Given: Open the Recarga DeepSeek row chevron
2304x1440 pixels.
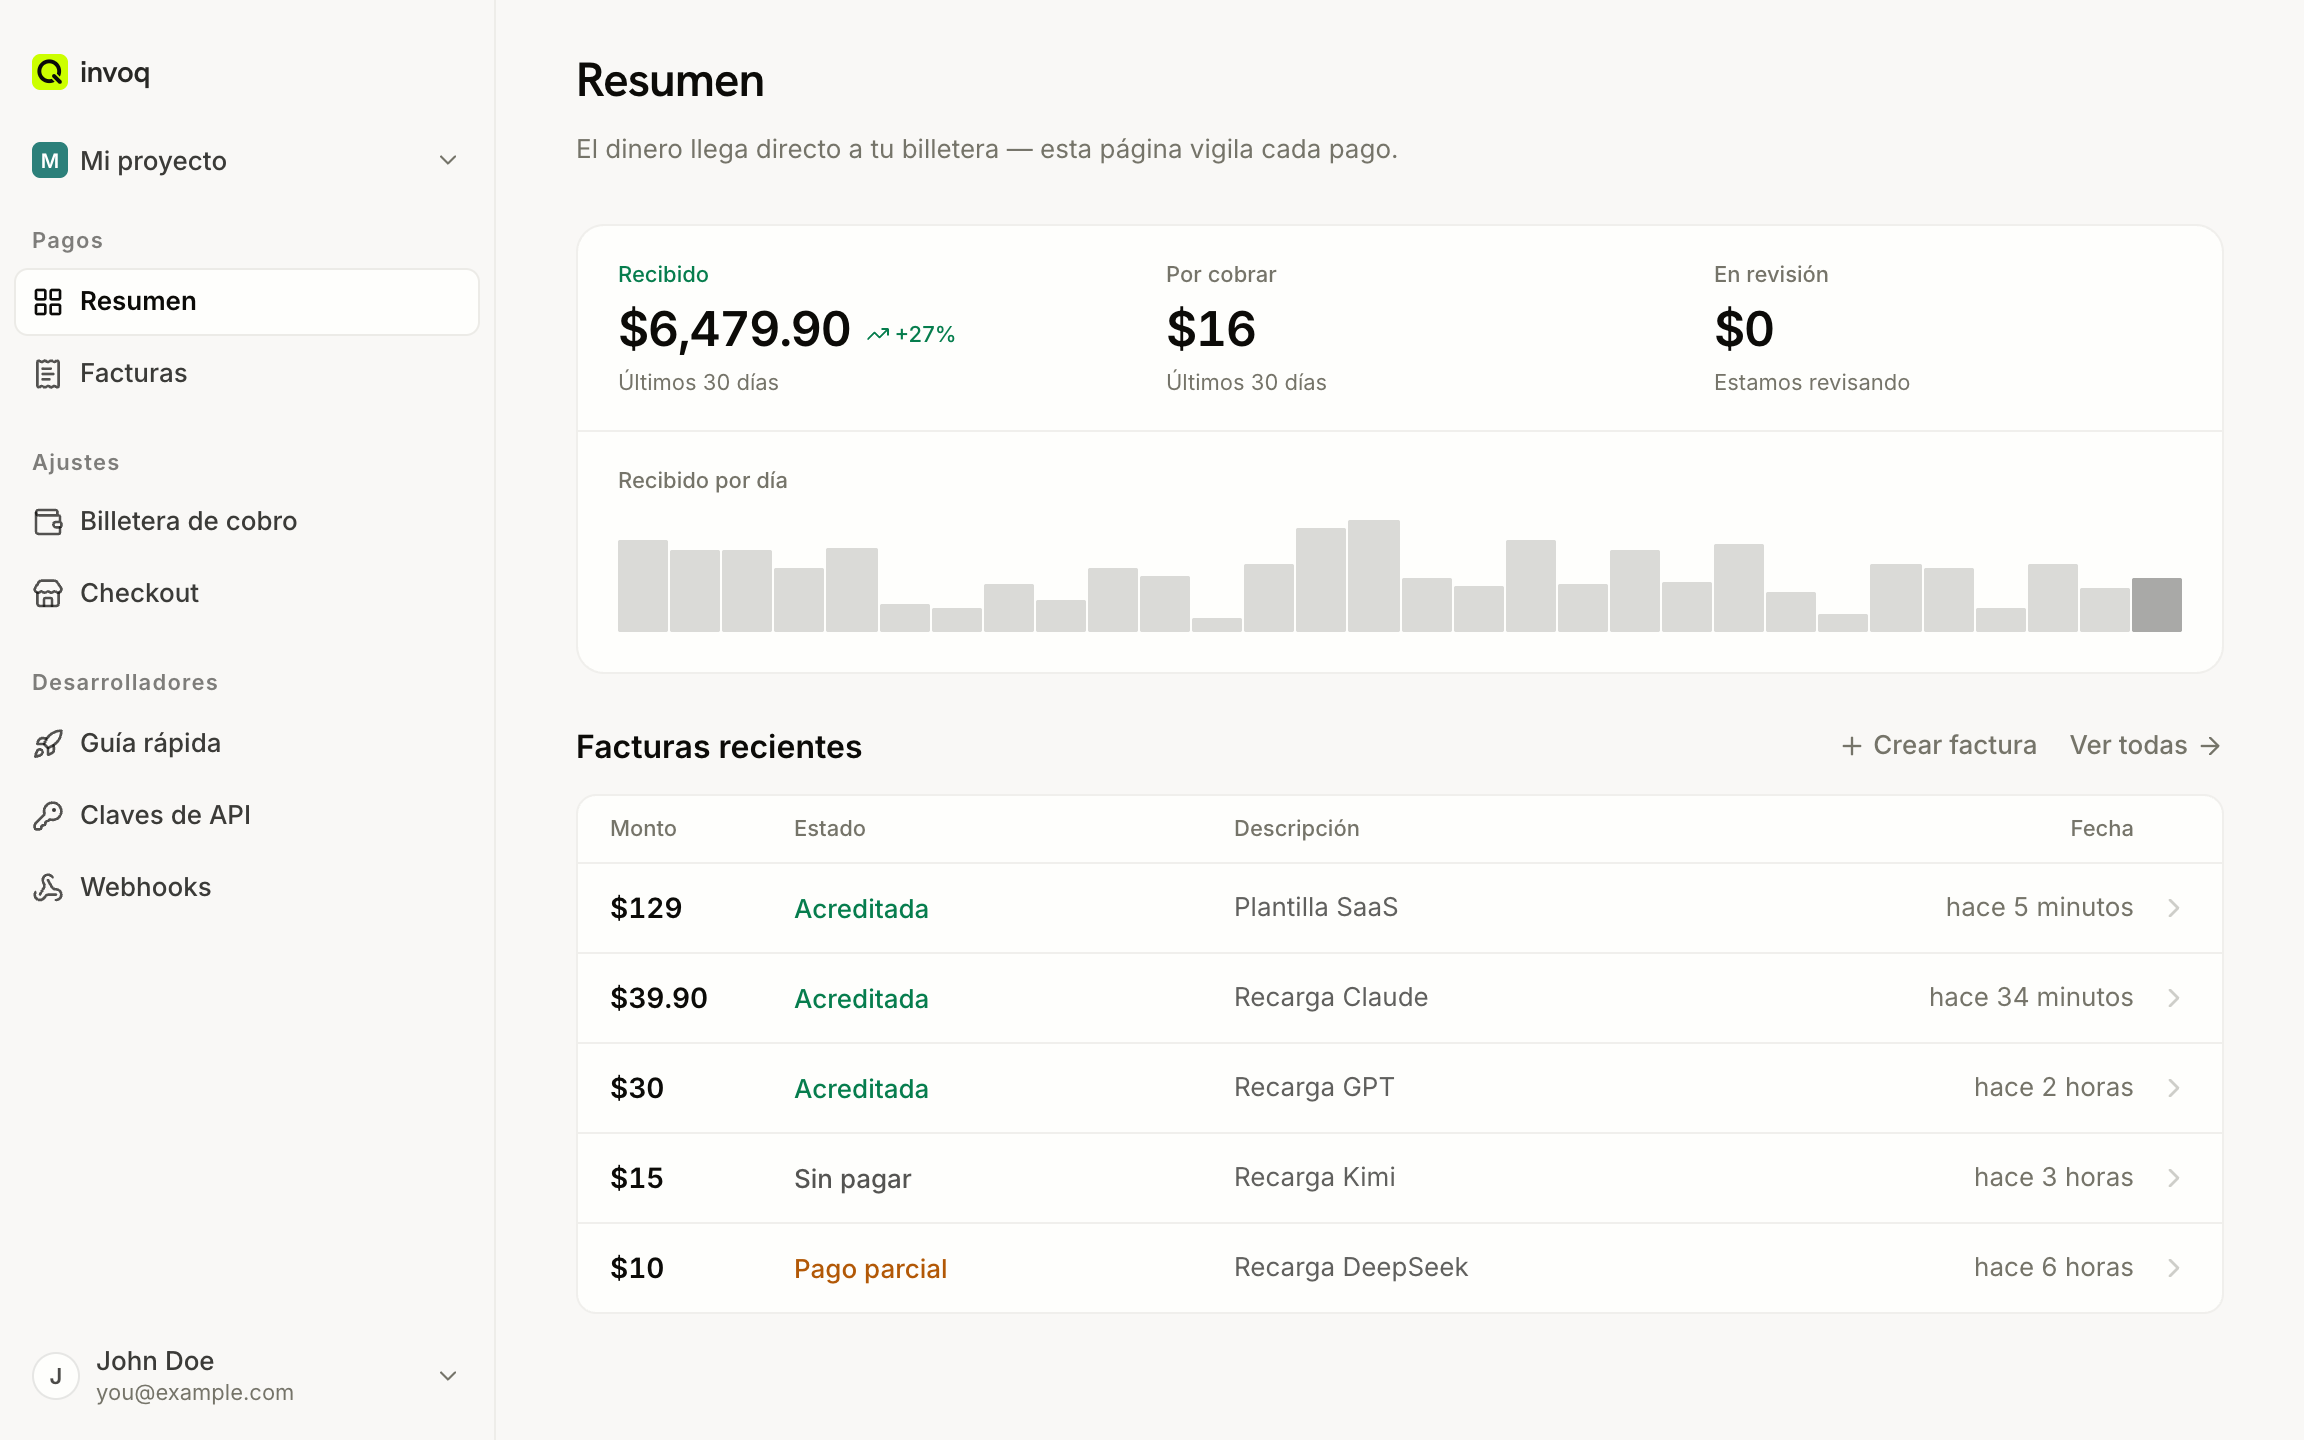Looking at the screenshot, I should [x=2174, y=1268].
